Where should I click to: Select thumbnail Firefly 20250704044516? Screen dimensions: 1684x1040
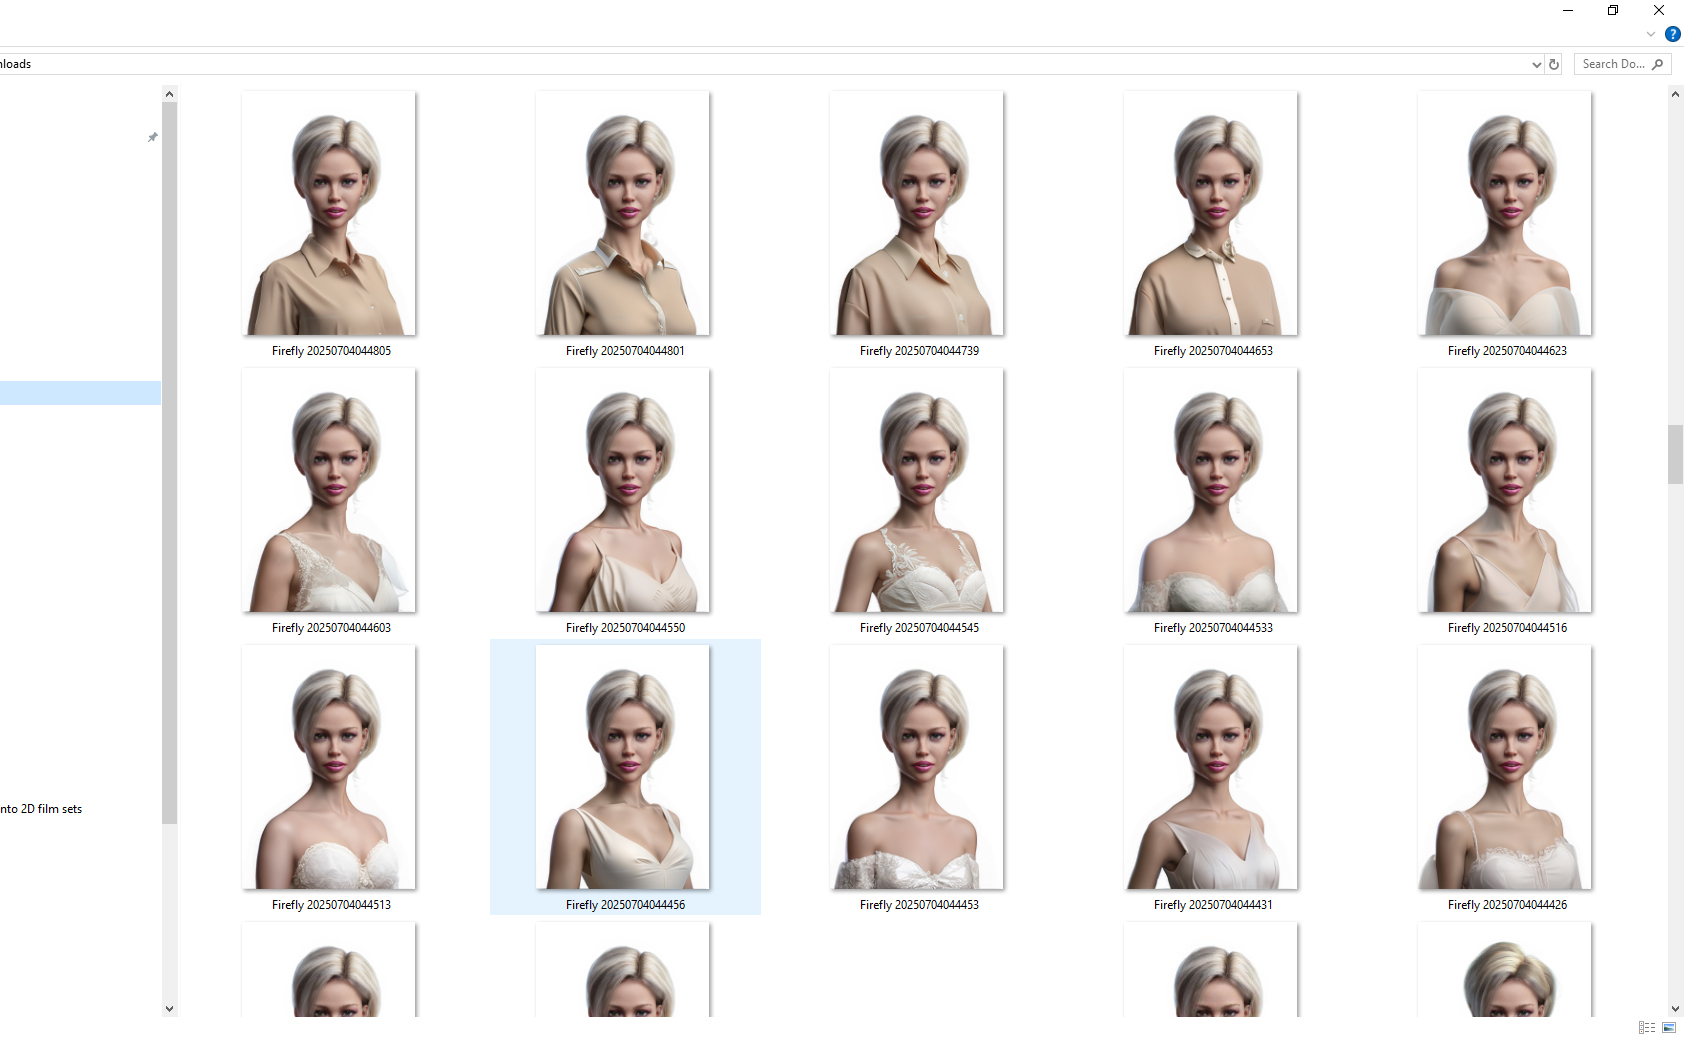click(1505, 490)
